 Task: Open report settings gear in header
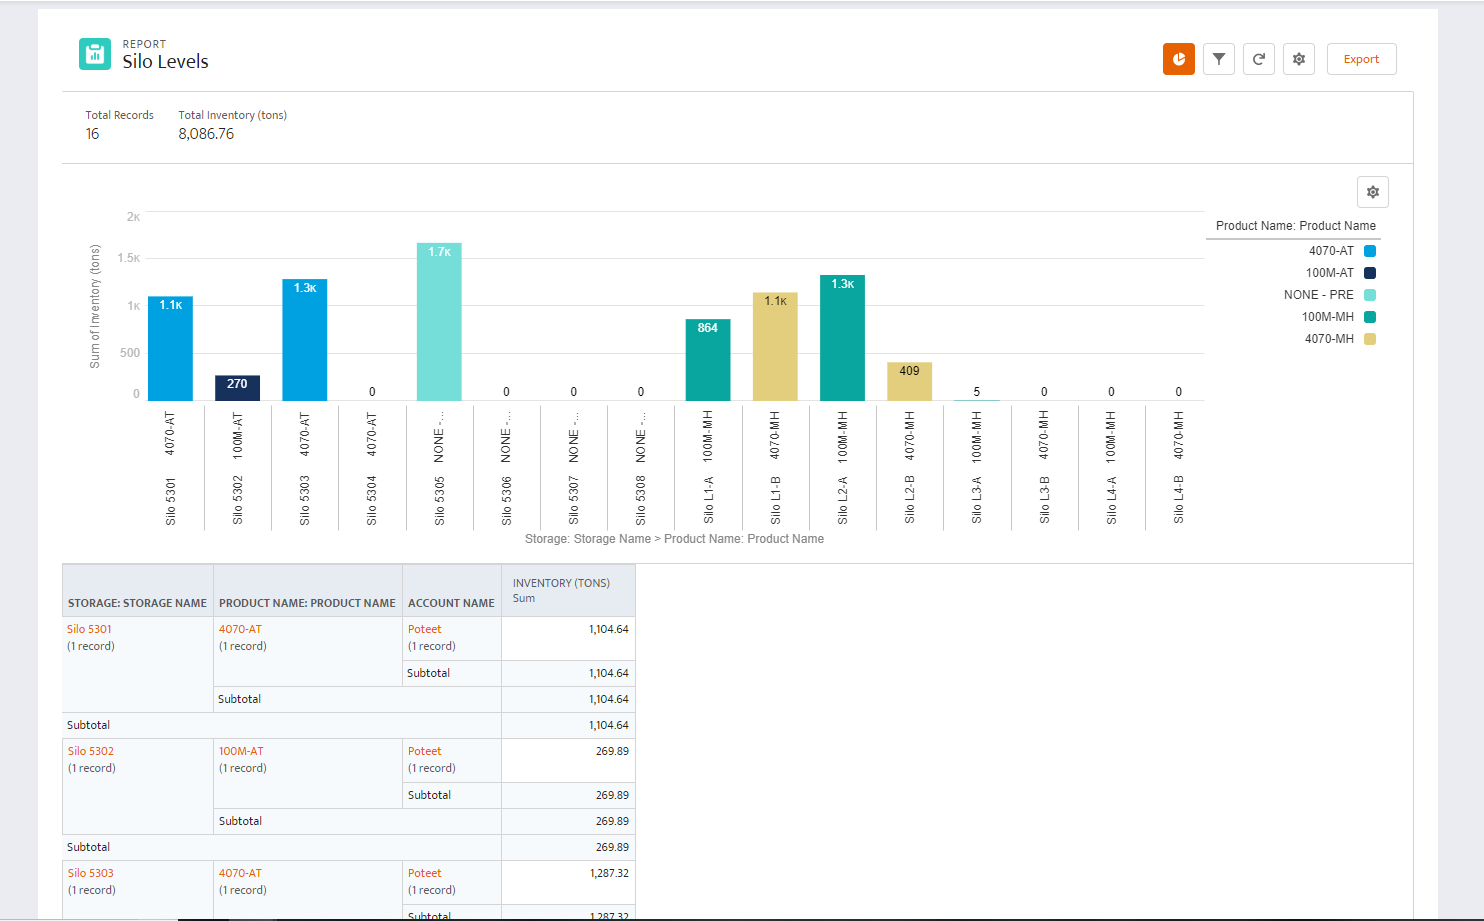[x=1299, y=59]
